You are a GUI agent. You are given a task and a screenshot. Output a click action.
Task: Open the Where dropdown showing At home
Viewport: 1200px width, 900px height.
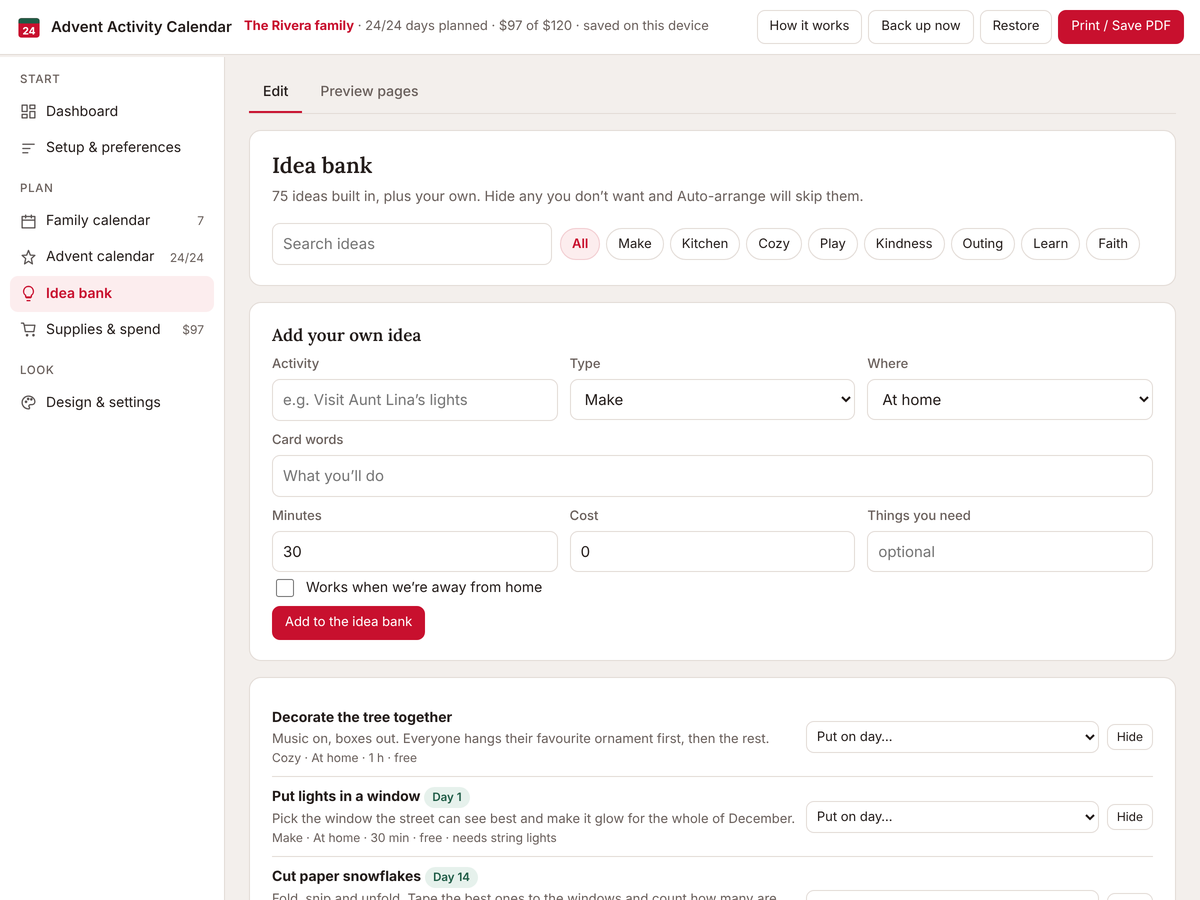[1010, 400]
